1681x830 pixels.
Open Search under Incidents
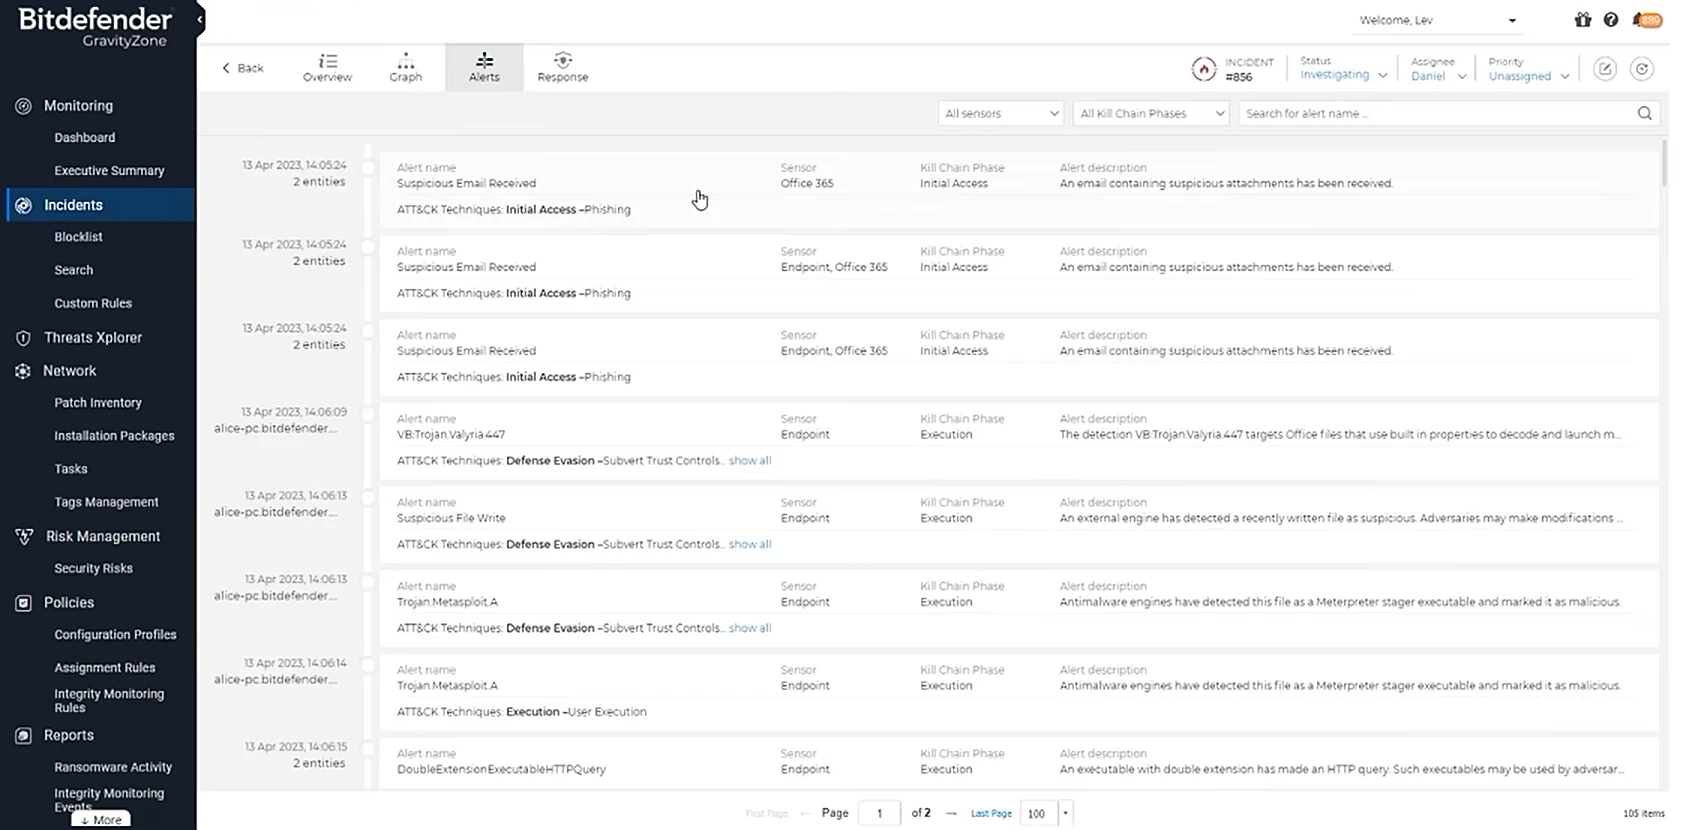[73, 270]
